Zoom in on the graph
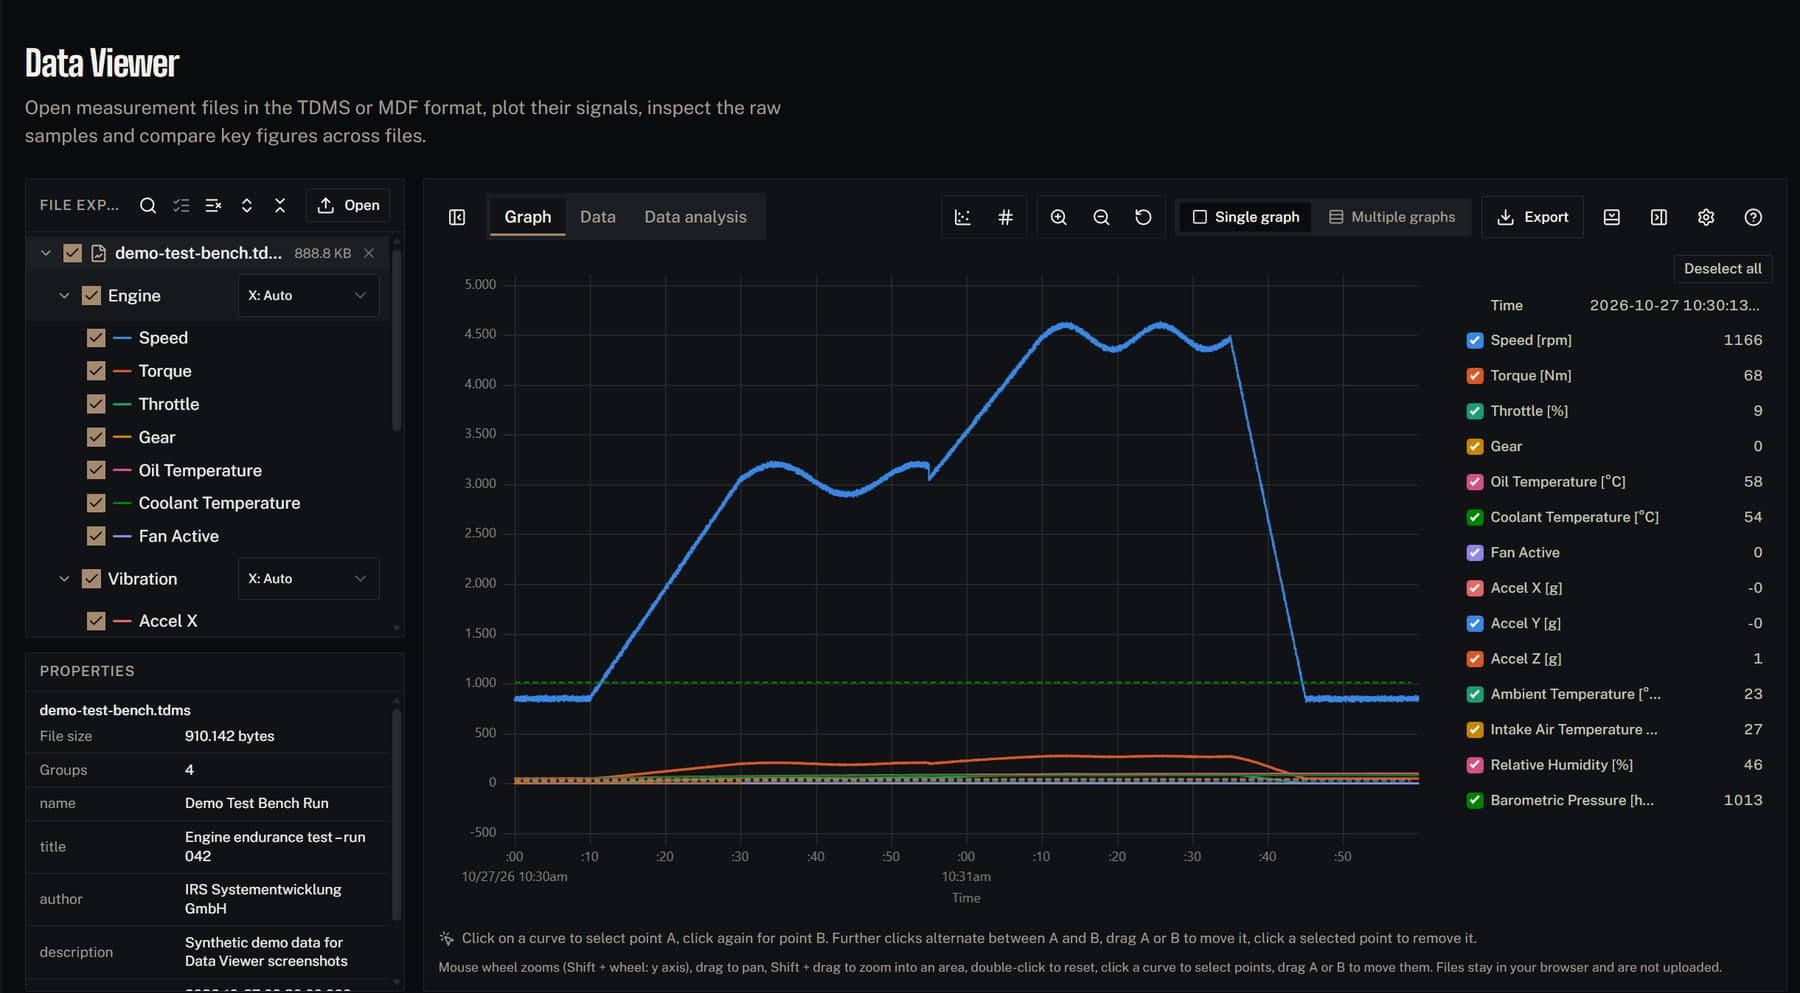 pos(1058,217)
